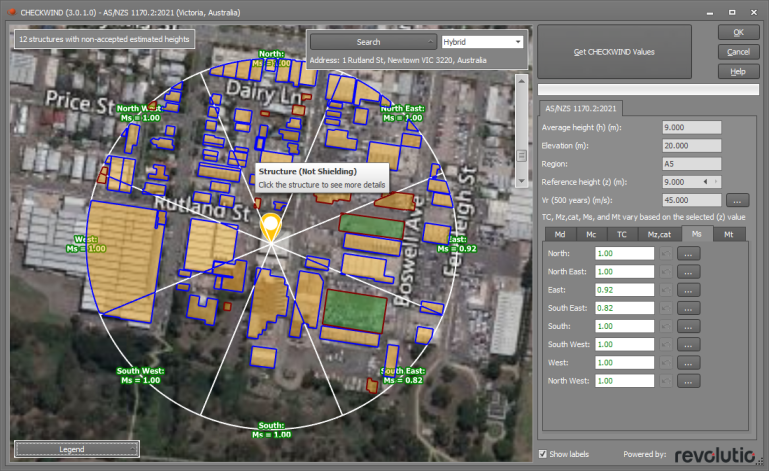Expand the Search panel chevron
Image resolution: width=769 pixels, height=471 pixels.
click(430, 42)
